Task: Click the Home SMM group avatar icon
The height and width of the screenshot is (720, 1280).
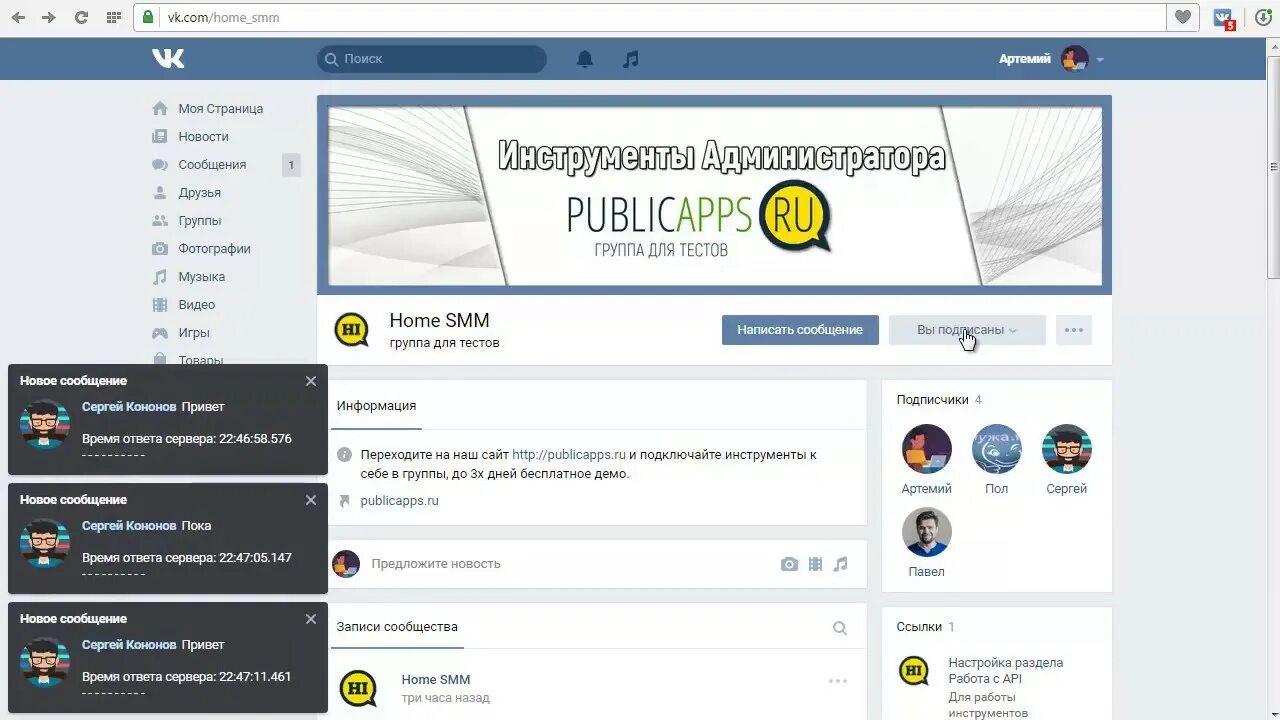Action: (352, 329)
